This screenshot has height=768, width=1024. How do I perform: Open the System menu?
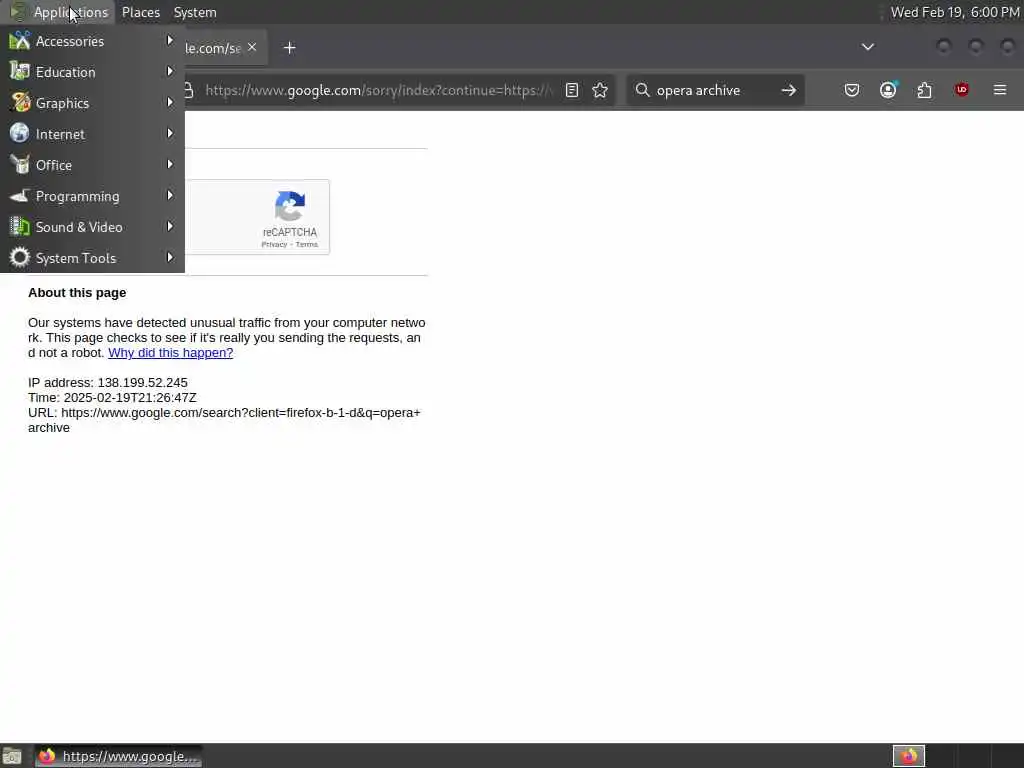pyautogui.click(x=195, y=12)
